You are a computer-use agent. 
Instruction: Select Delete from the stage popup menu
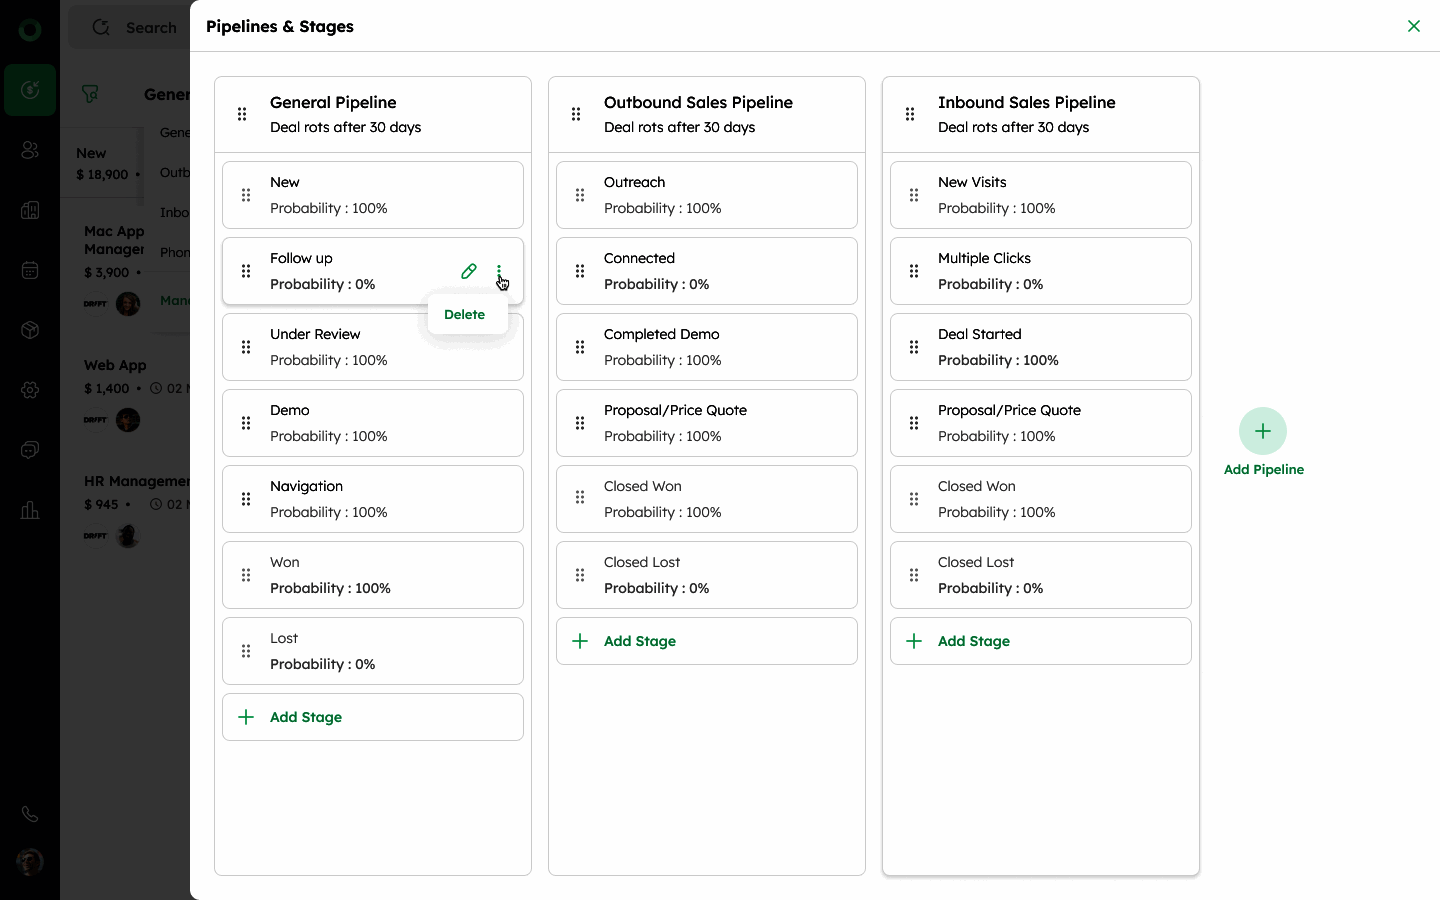click(465, 314)
